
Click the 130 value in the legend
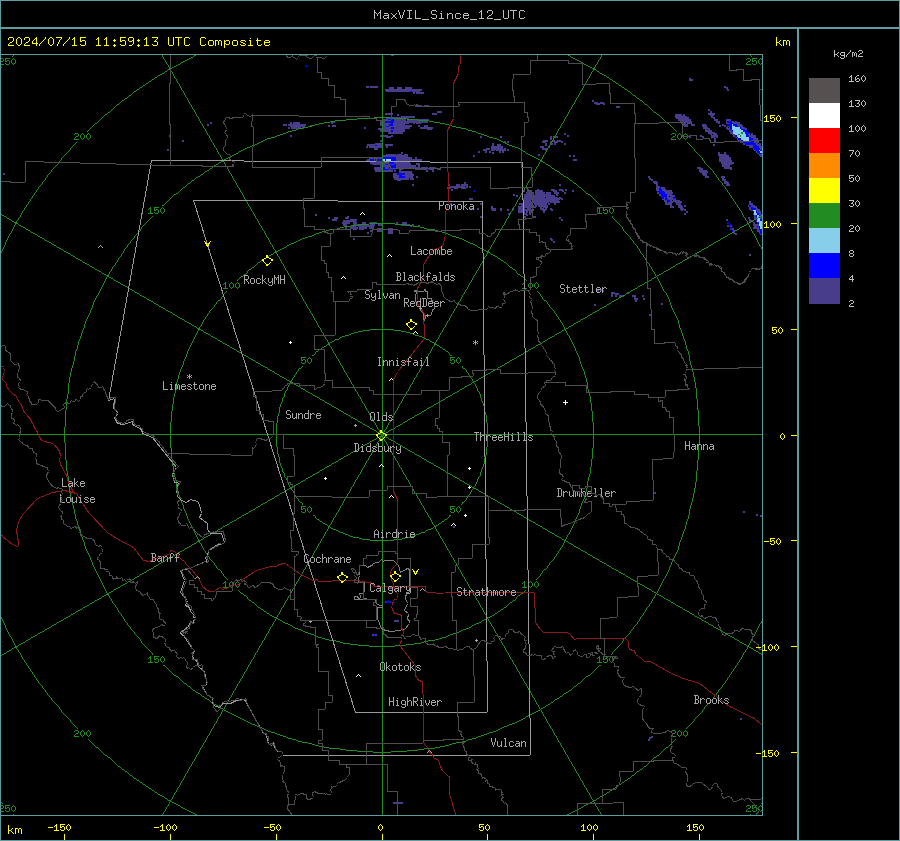pyautogui.click(x=857, y=104)
